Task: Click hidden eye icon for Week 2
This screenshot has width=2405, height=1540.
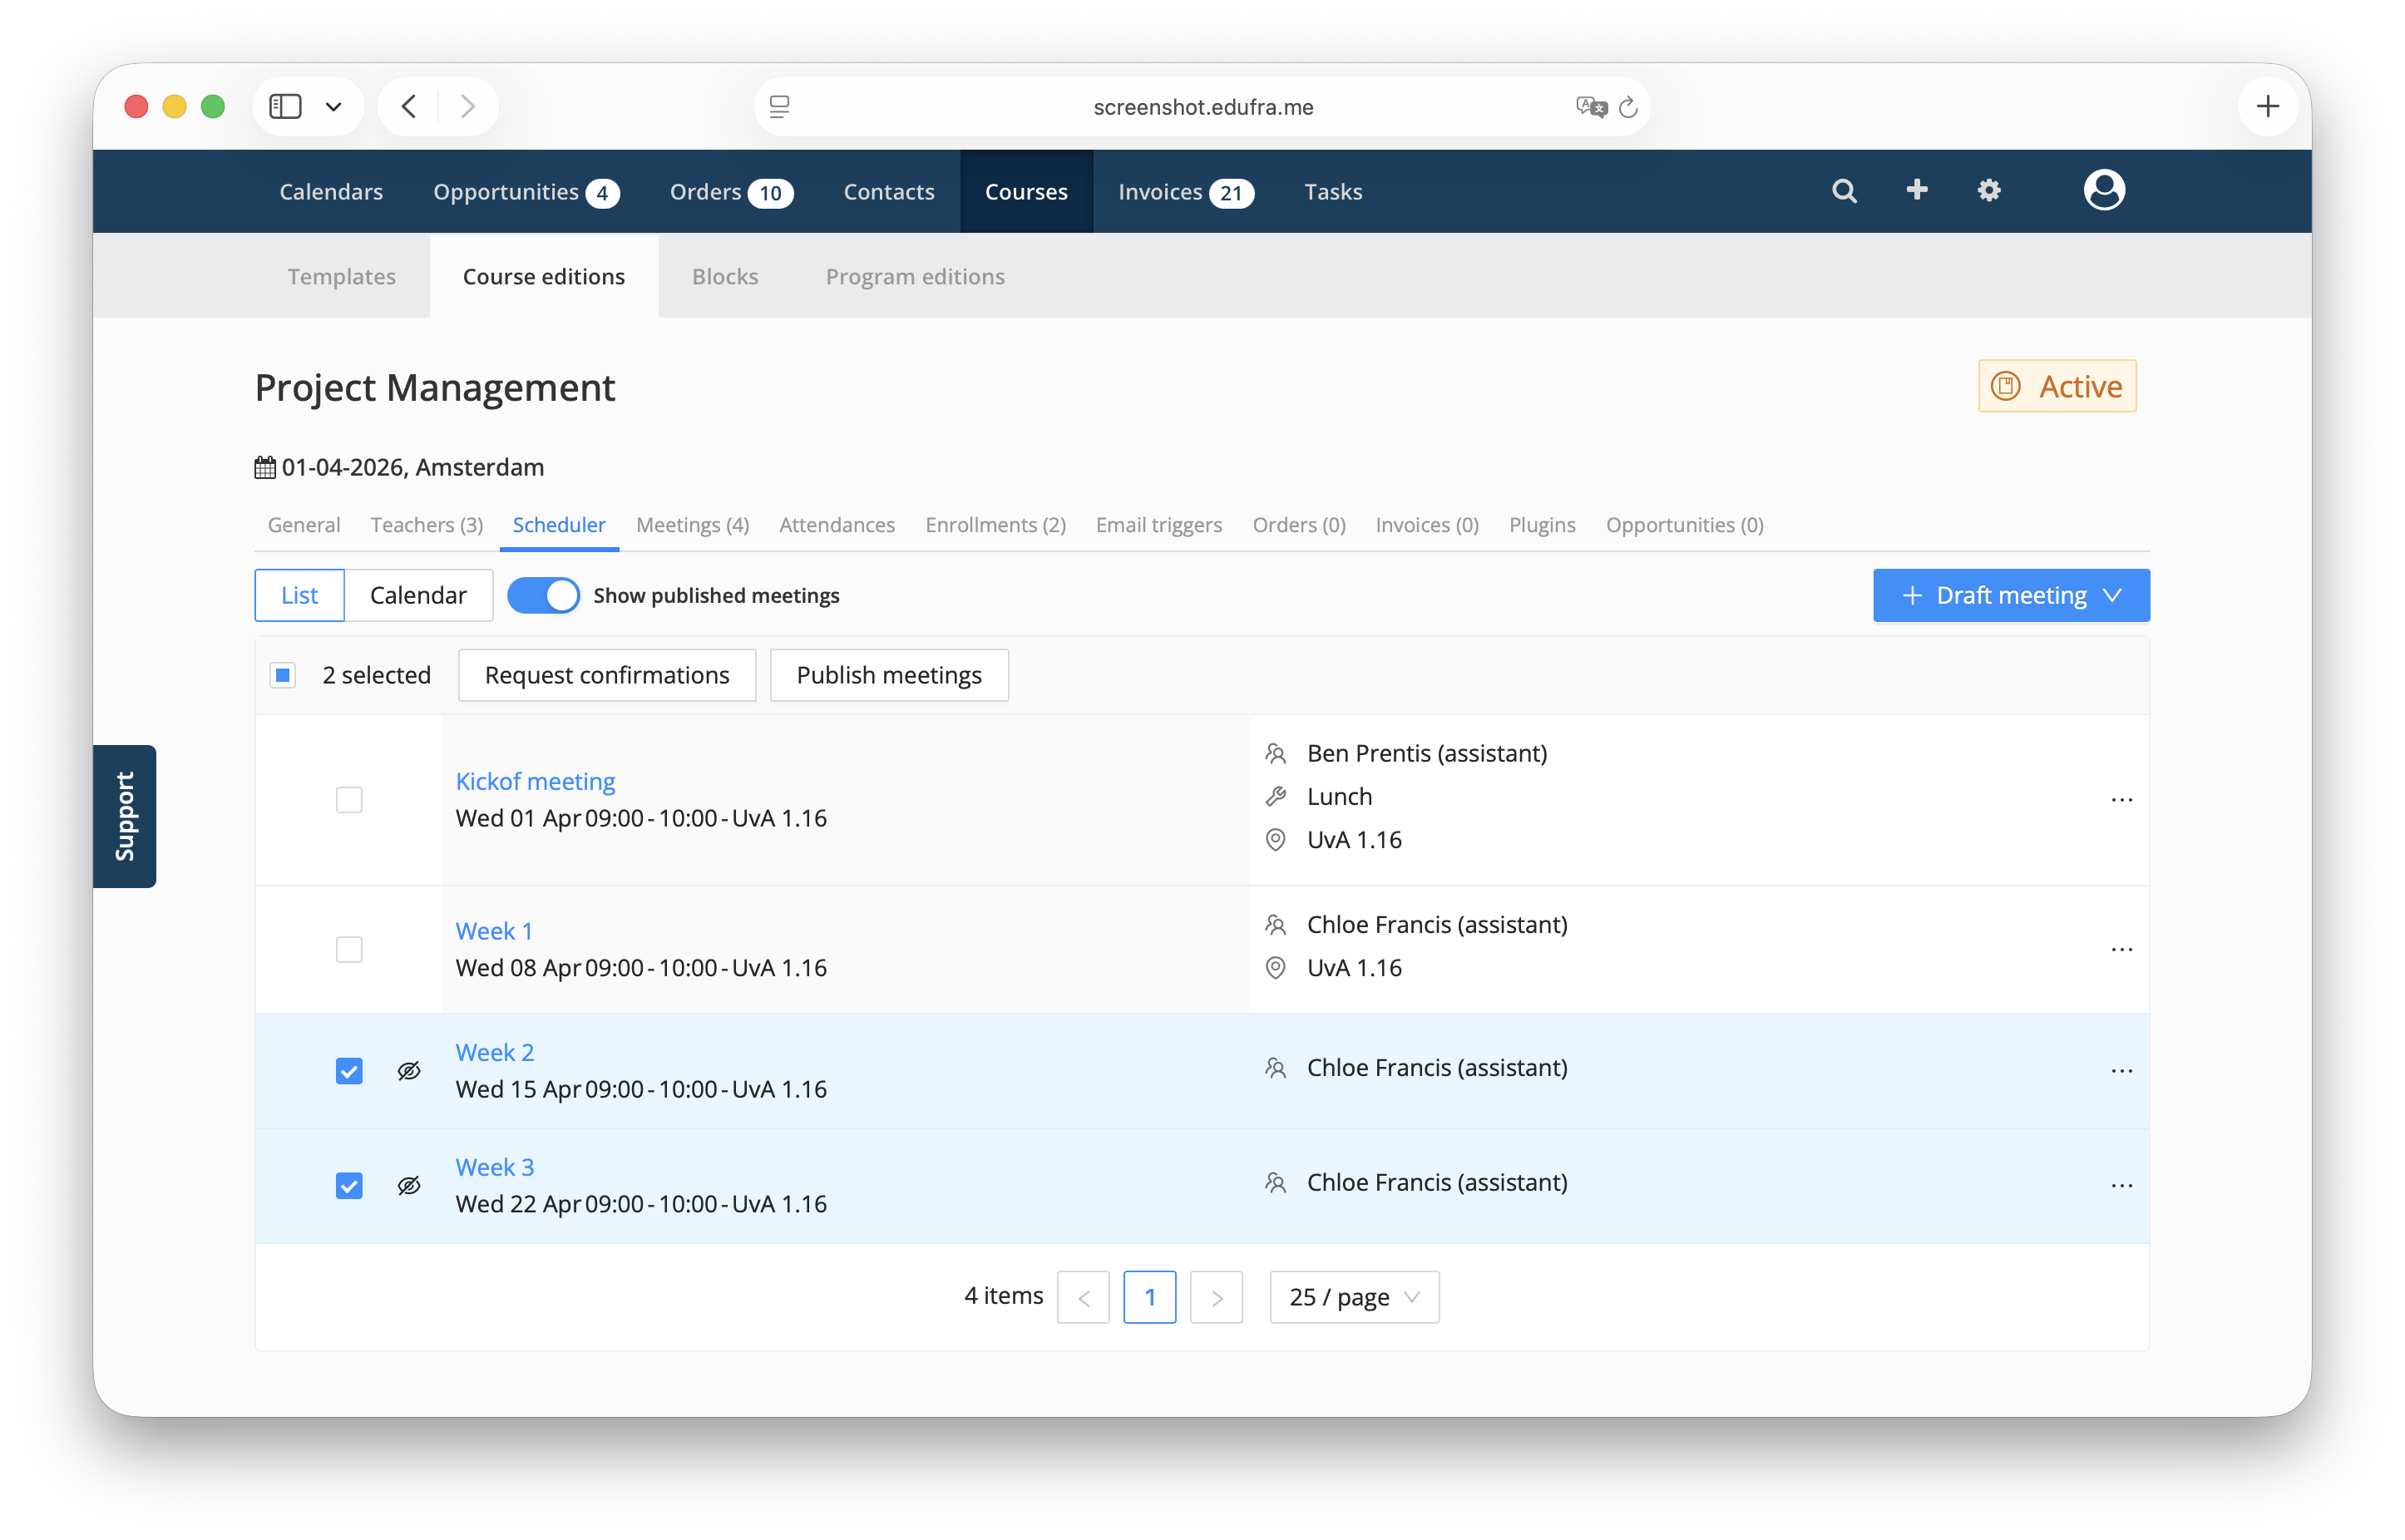Action: 409,1071
